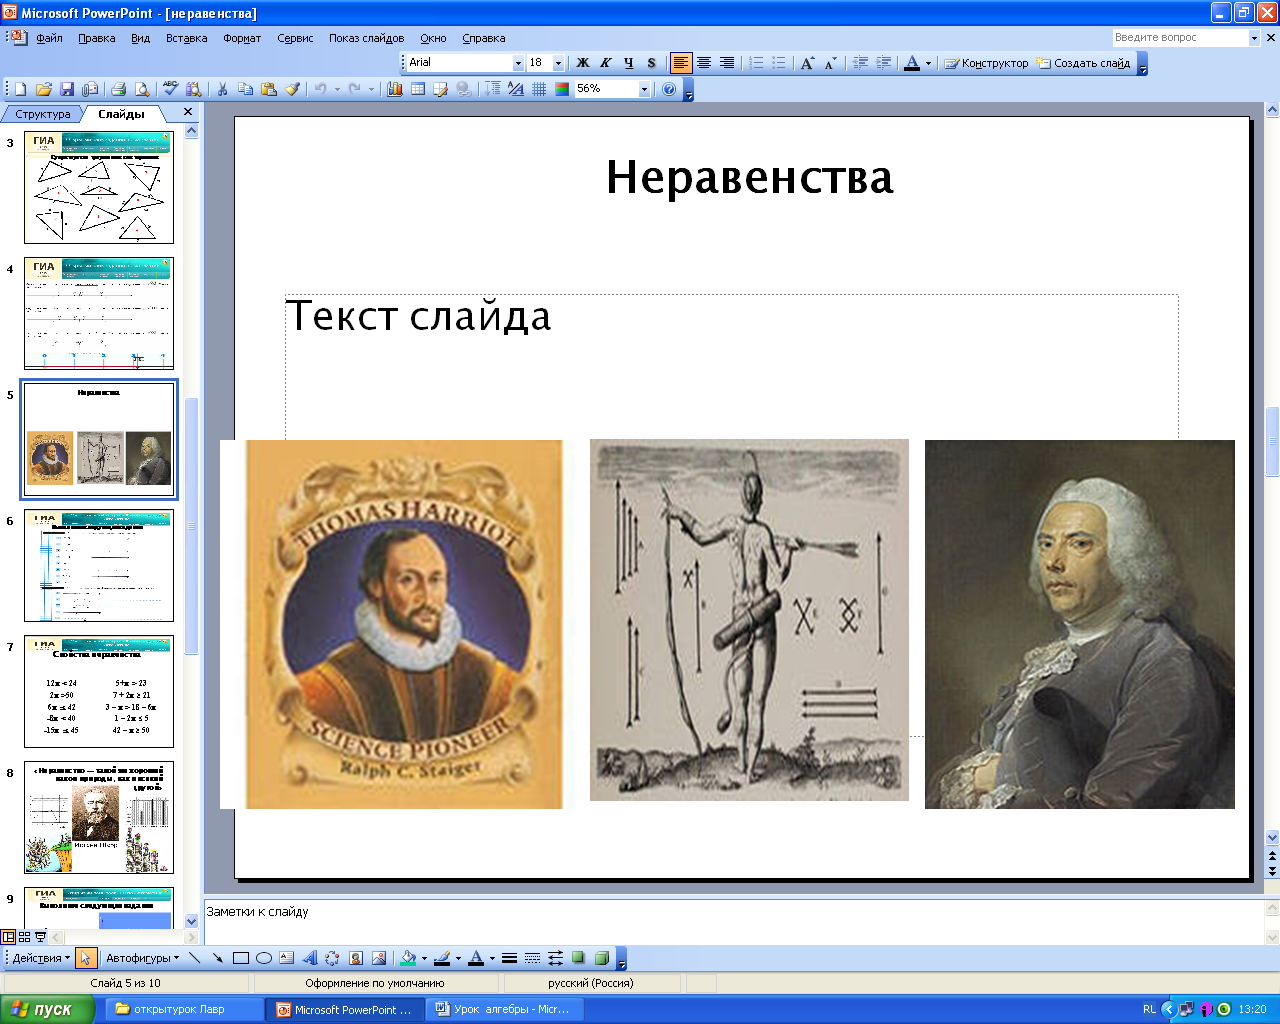The height and width of the screenshot is (1024, 1280).
Task: Open the открытурок Лавр folder taskbar button
Action: tap(185, 1009)
